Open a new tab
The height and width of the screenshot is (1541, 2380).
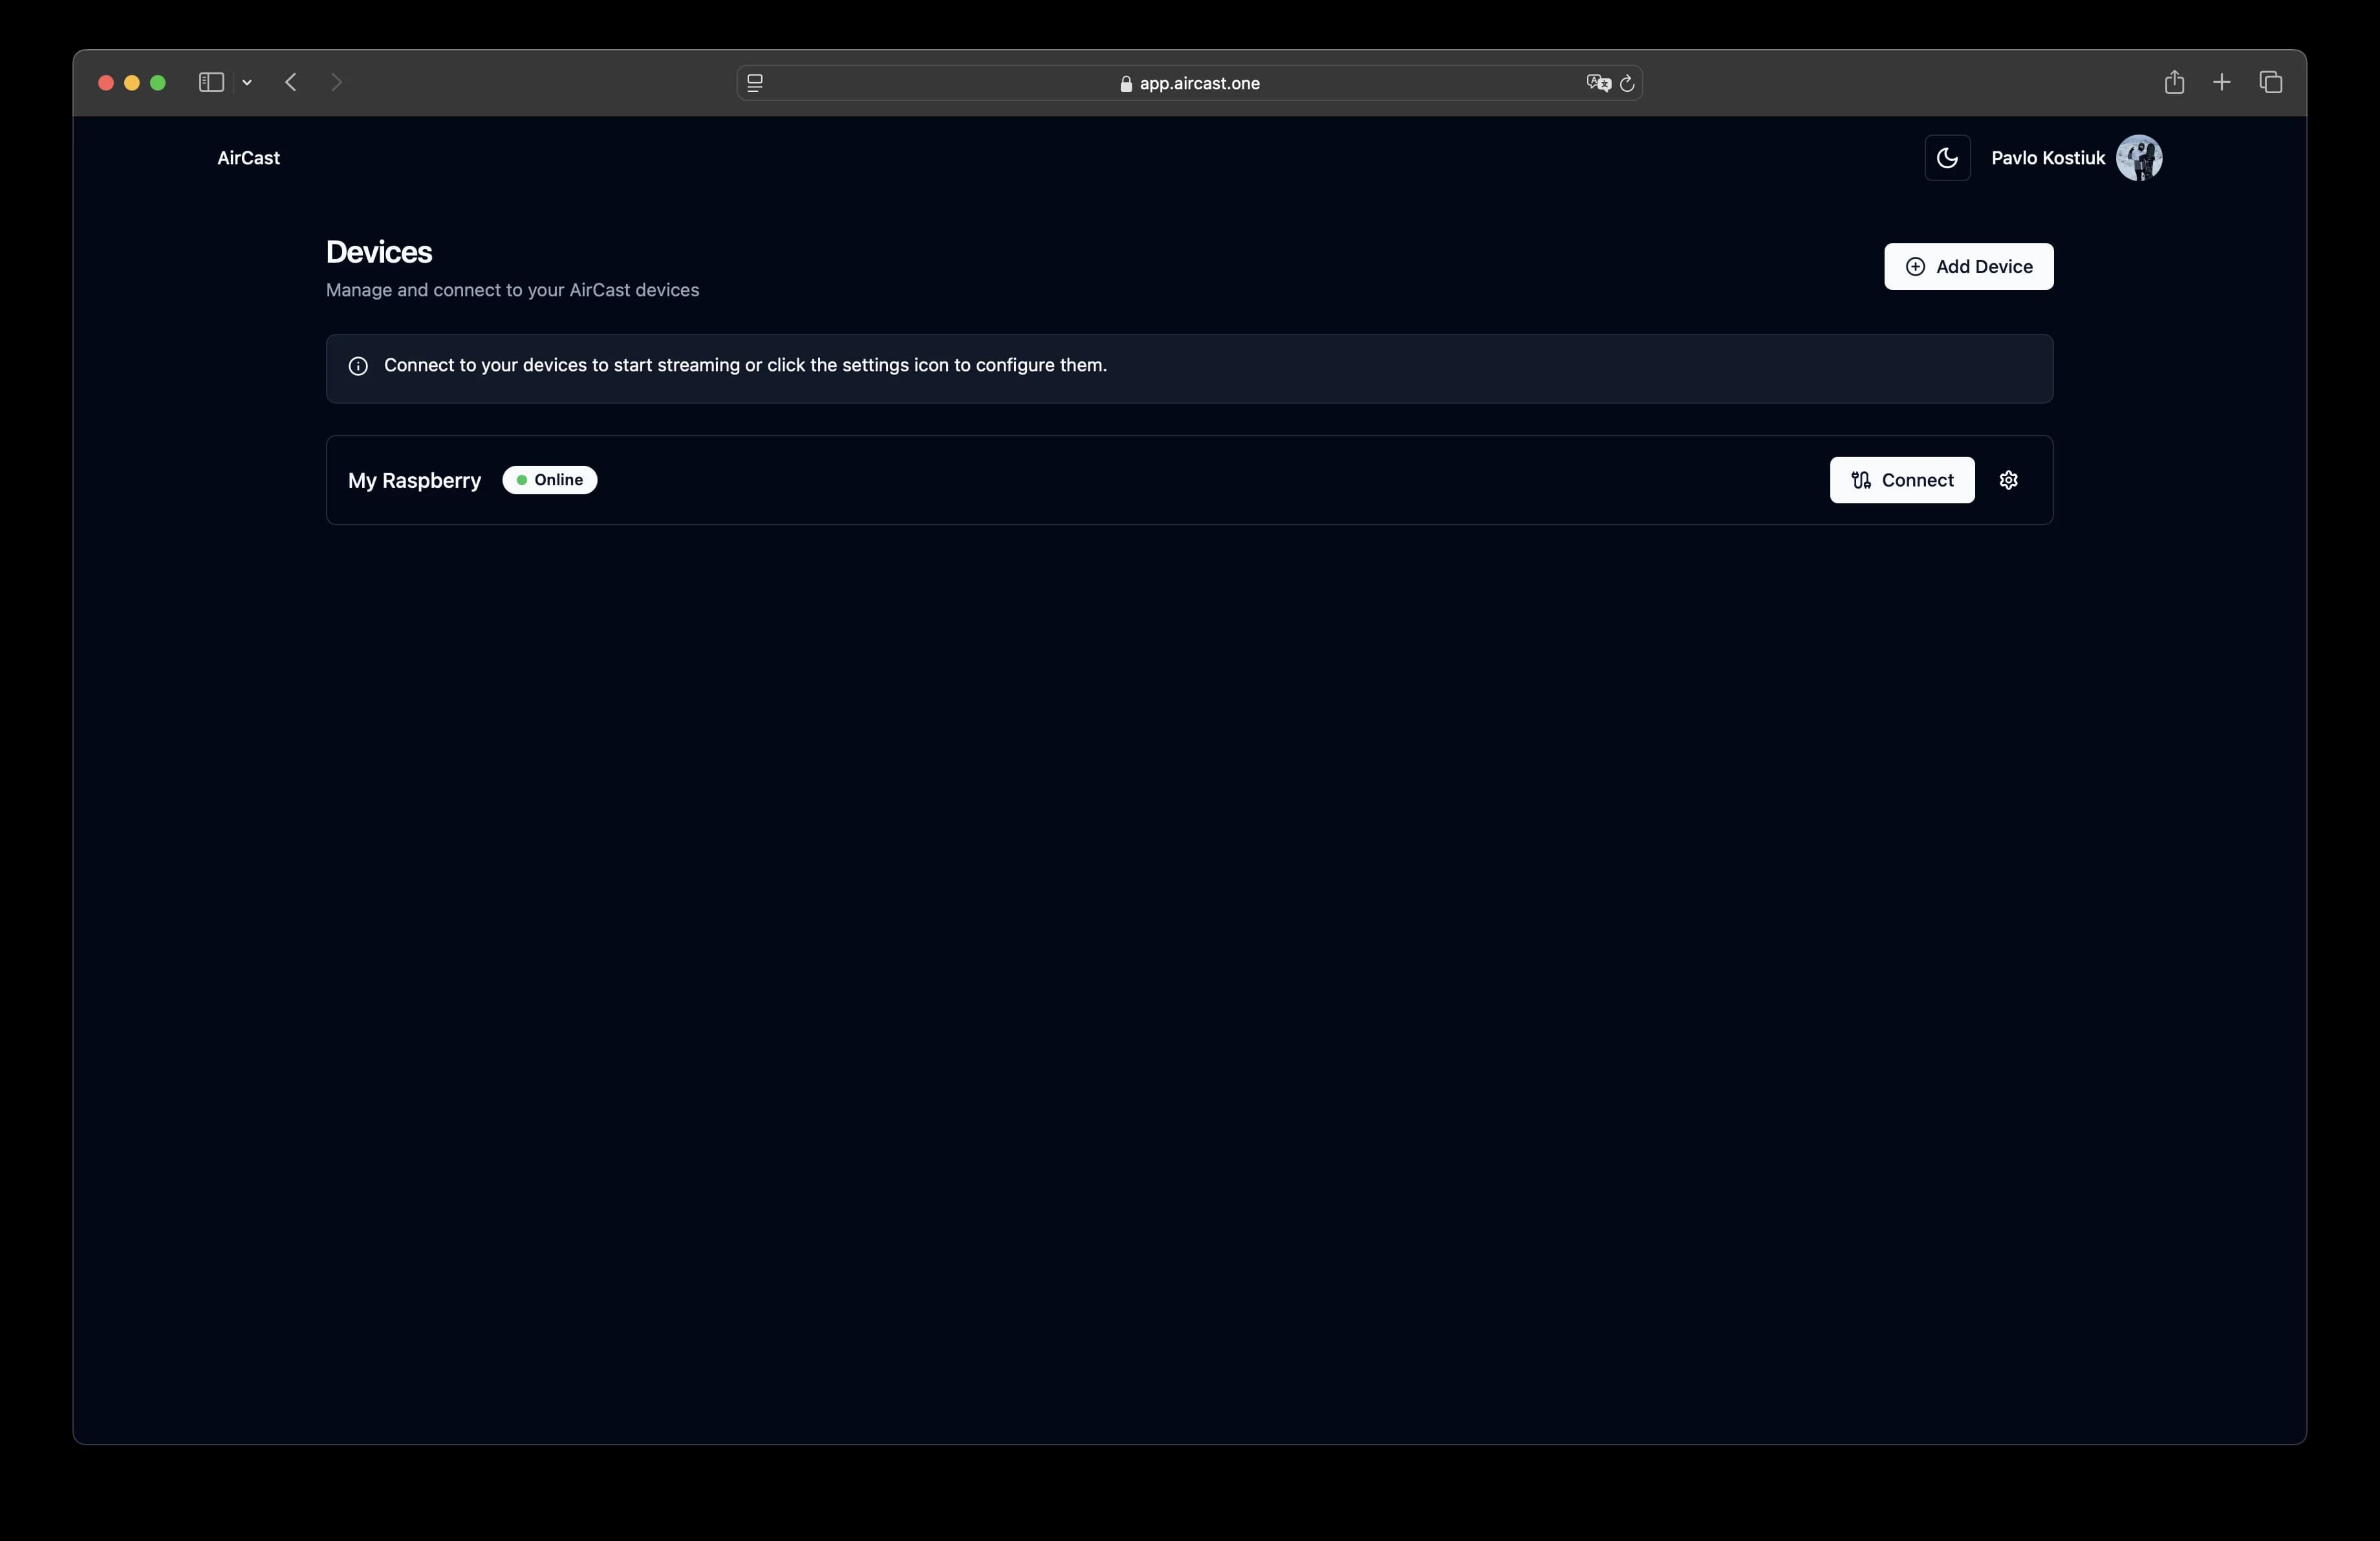click(2222, 82)
